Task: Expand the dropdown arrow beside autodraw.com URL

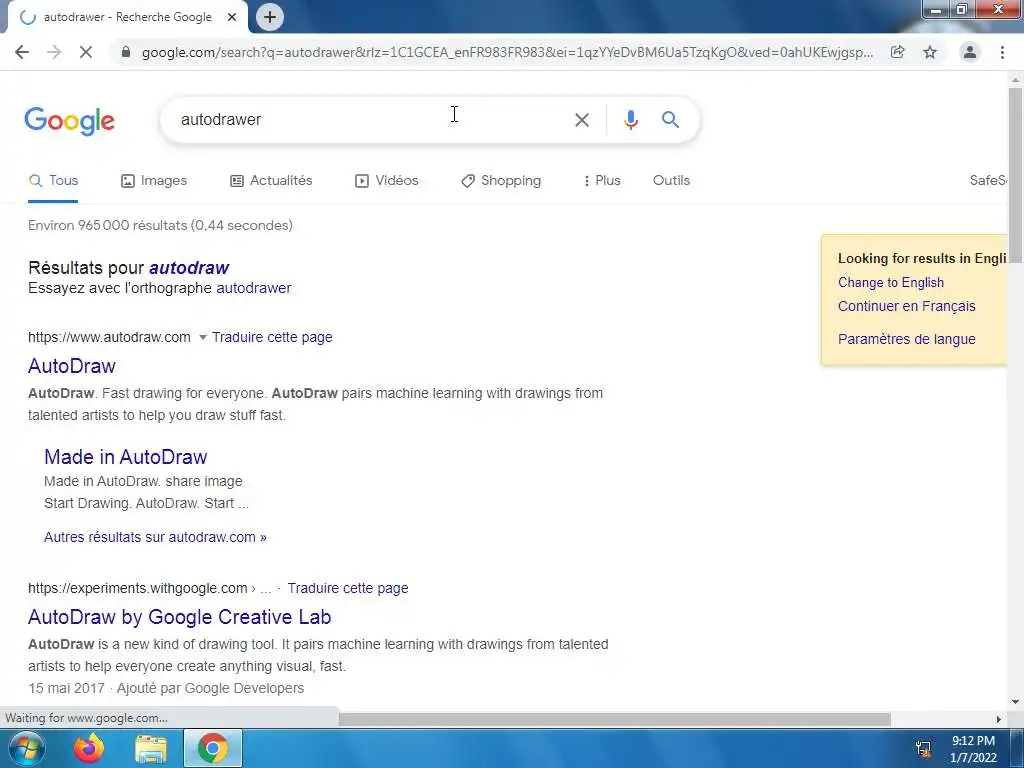Action: [202, 338]
